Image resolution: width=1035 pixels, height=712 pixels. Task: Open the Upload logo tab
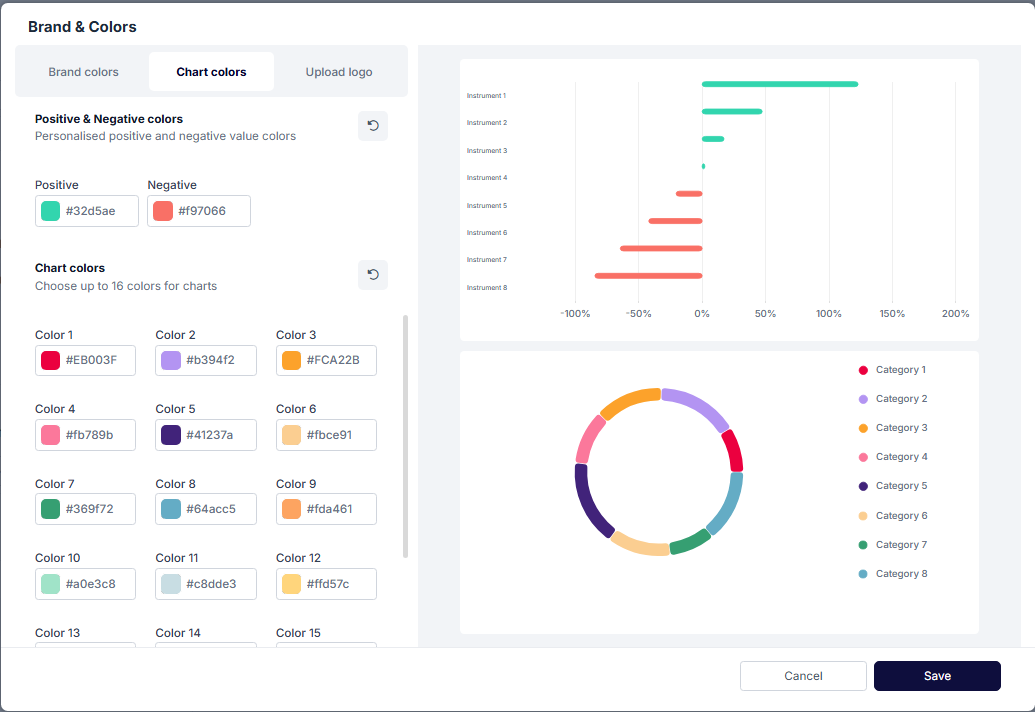(339, 72)
